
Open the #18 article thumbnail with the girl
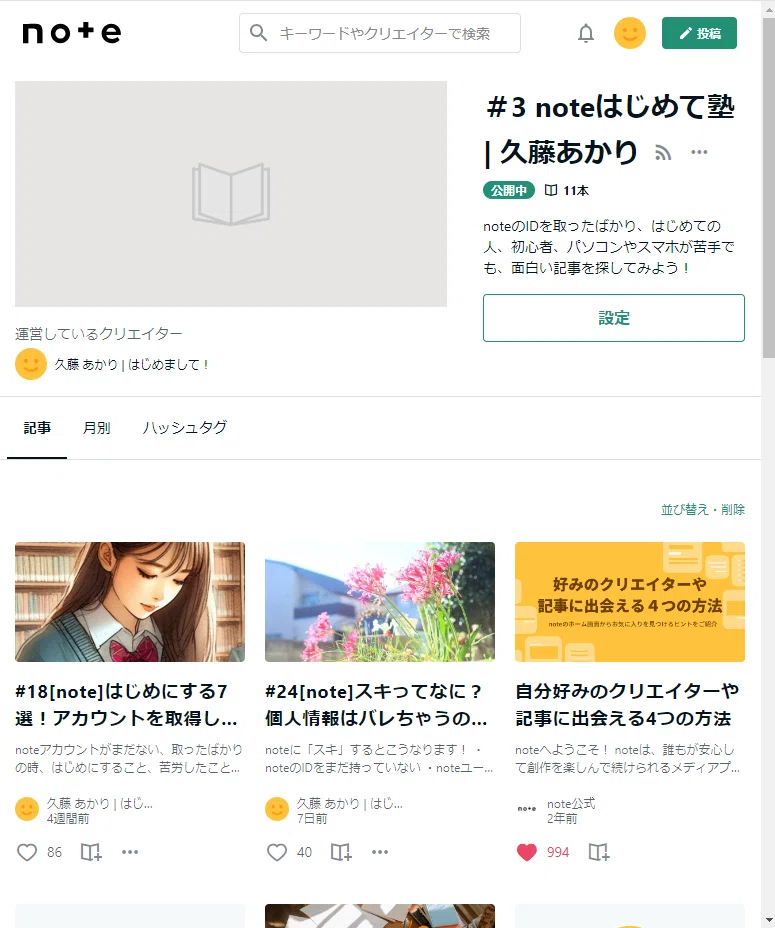(x=130, y=602)
